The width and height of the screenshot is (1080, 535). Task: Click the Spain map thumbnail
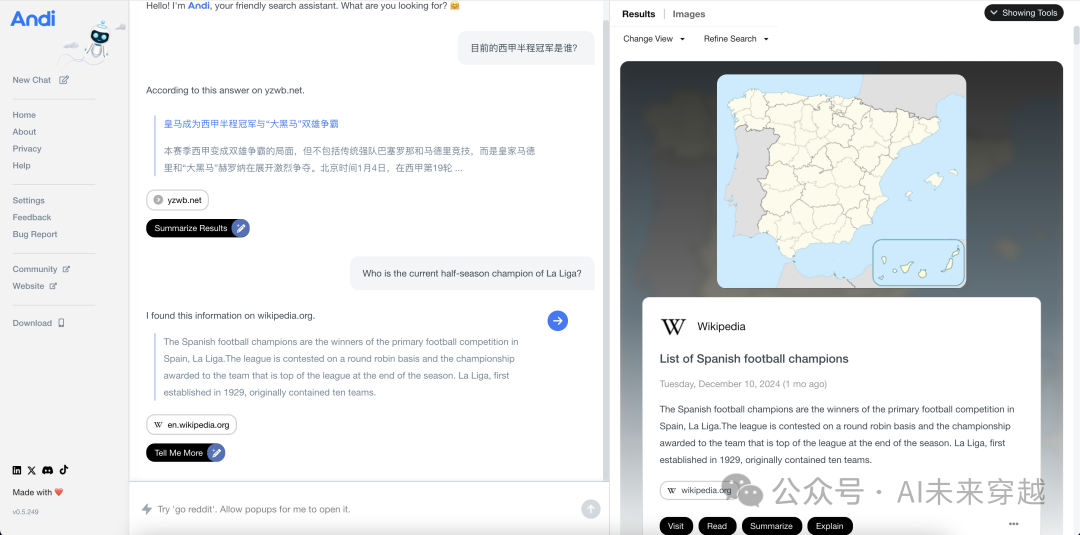[x=841, y=181]
